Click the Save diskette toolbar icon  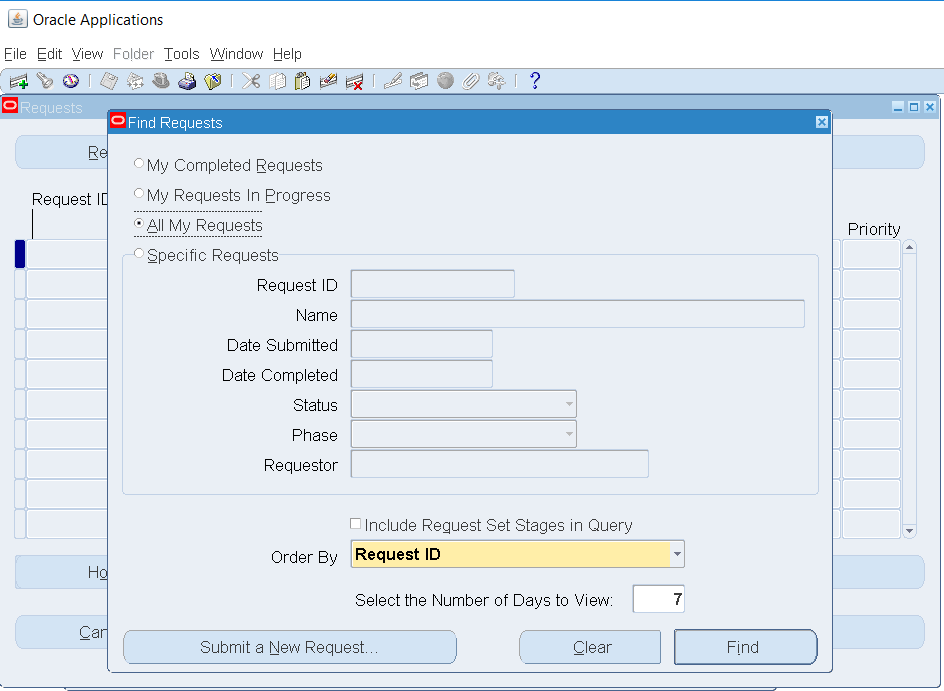point(109,81)
